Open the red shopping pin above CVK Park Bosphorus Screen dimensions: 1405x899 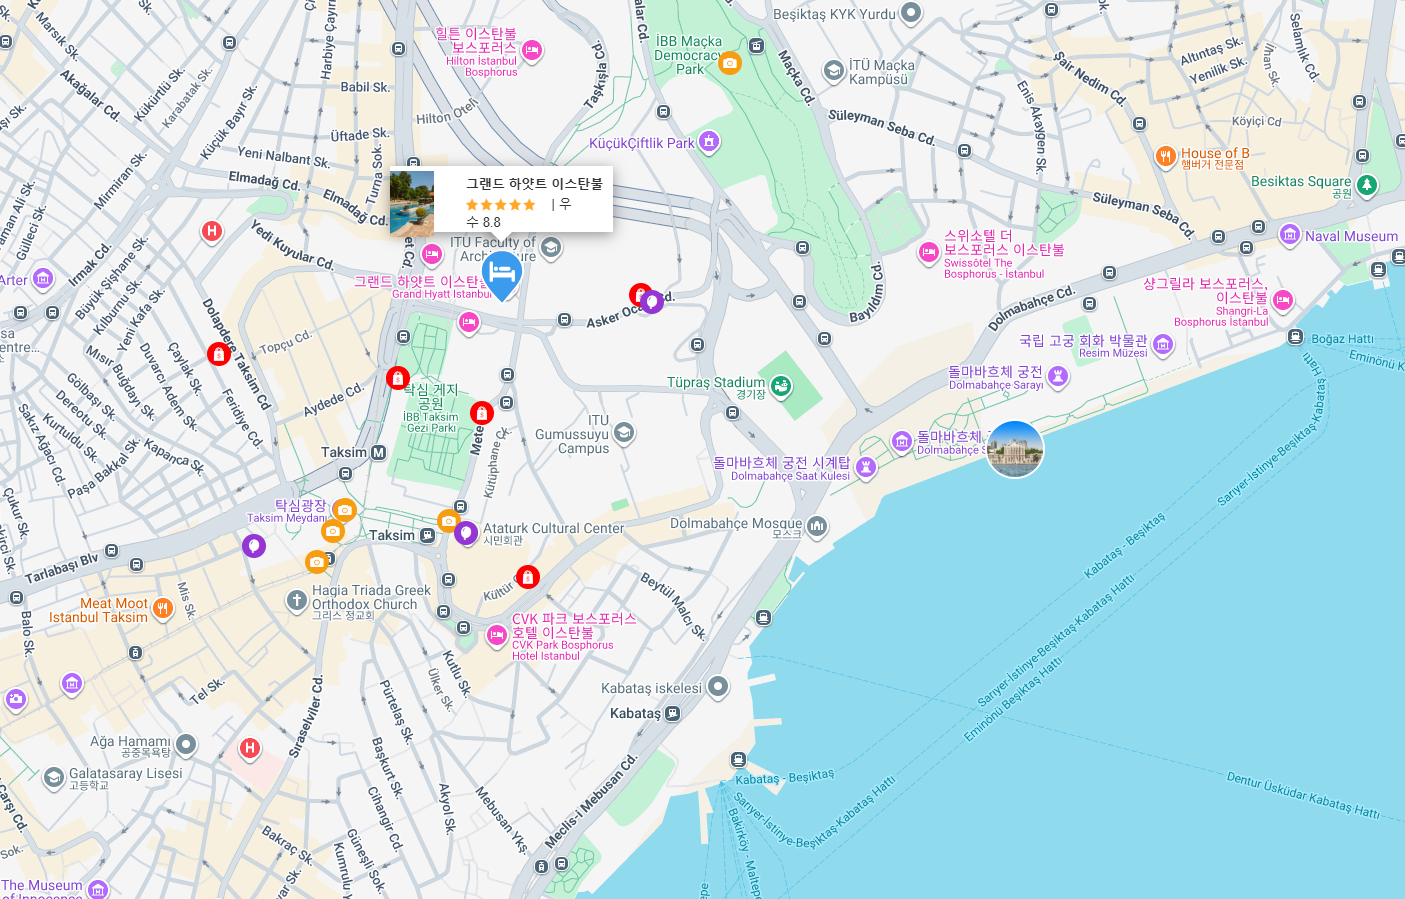click(527, 576)
